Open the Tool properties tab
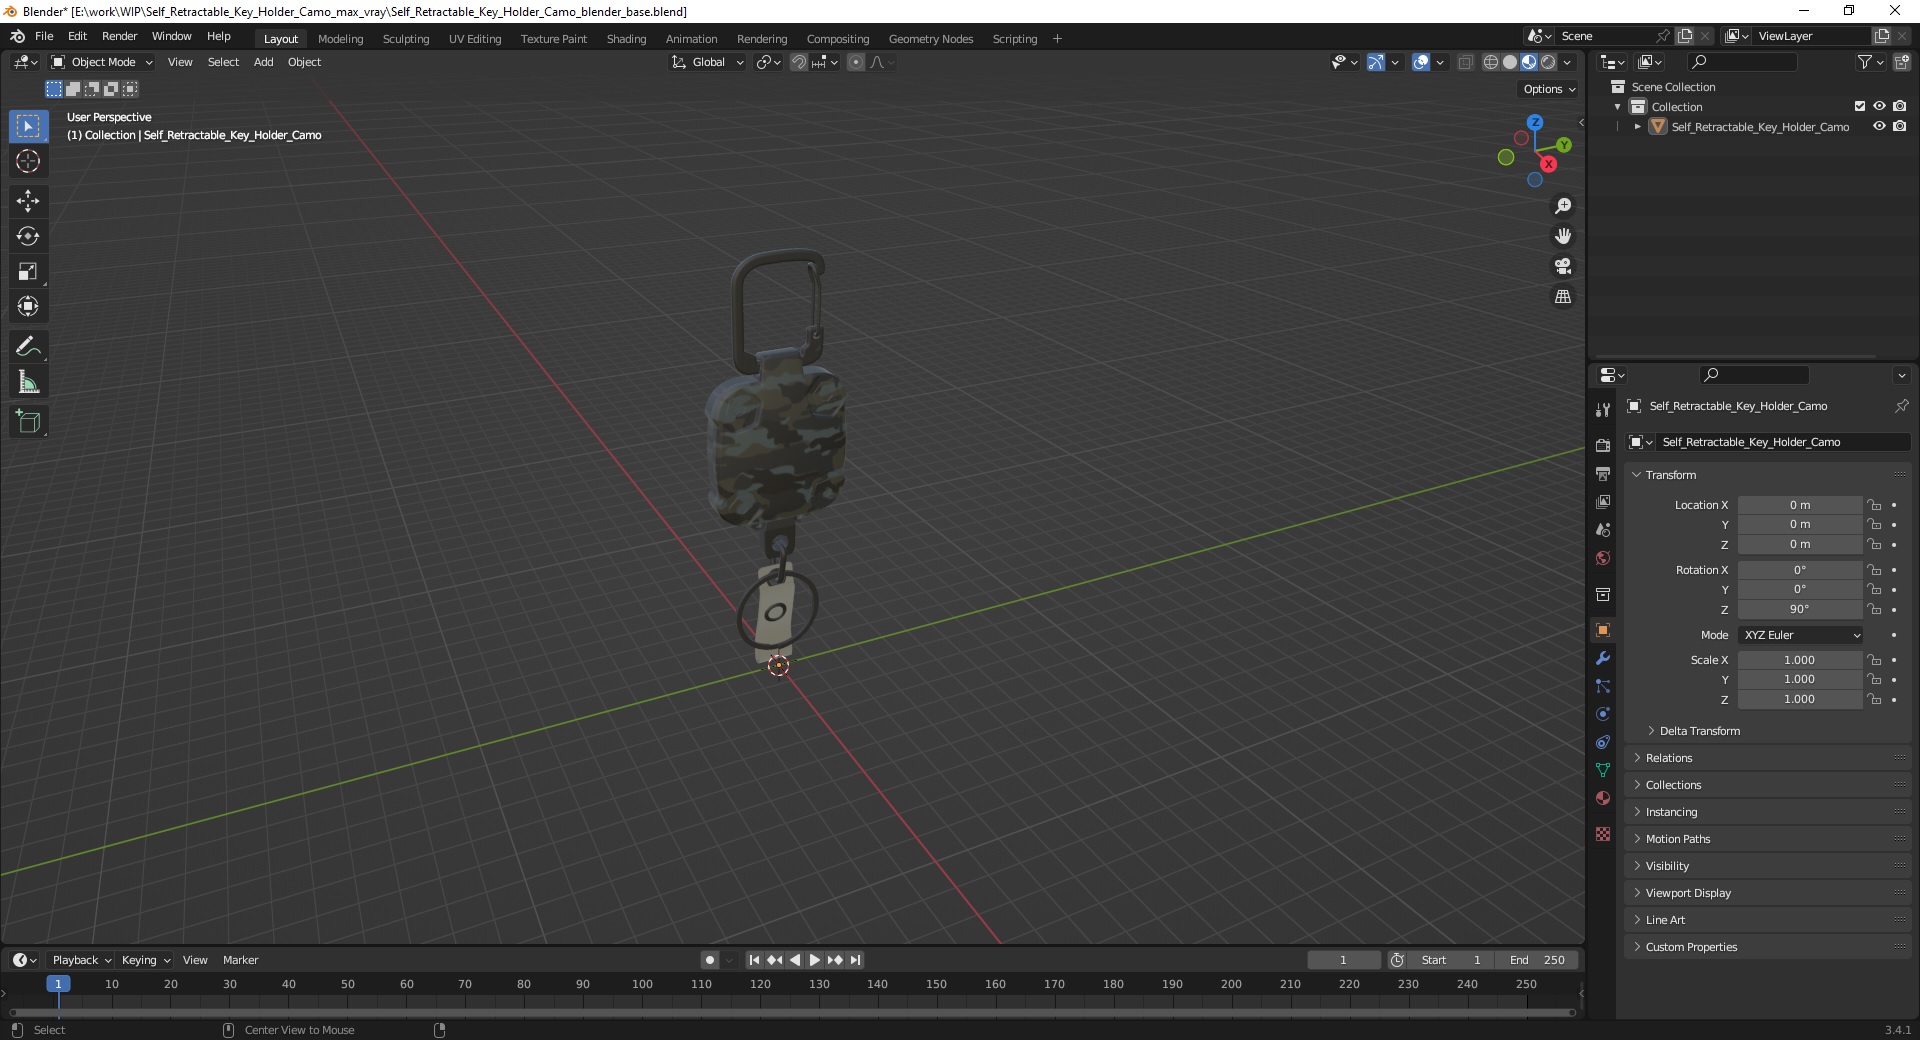1920x1040 pixels. click(1603, 410)
